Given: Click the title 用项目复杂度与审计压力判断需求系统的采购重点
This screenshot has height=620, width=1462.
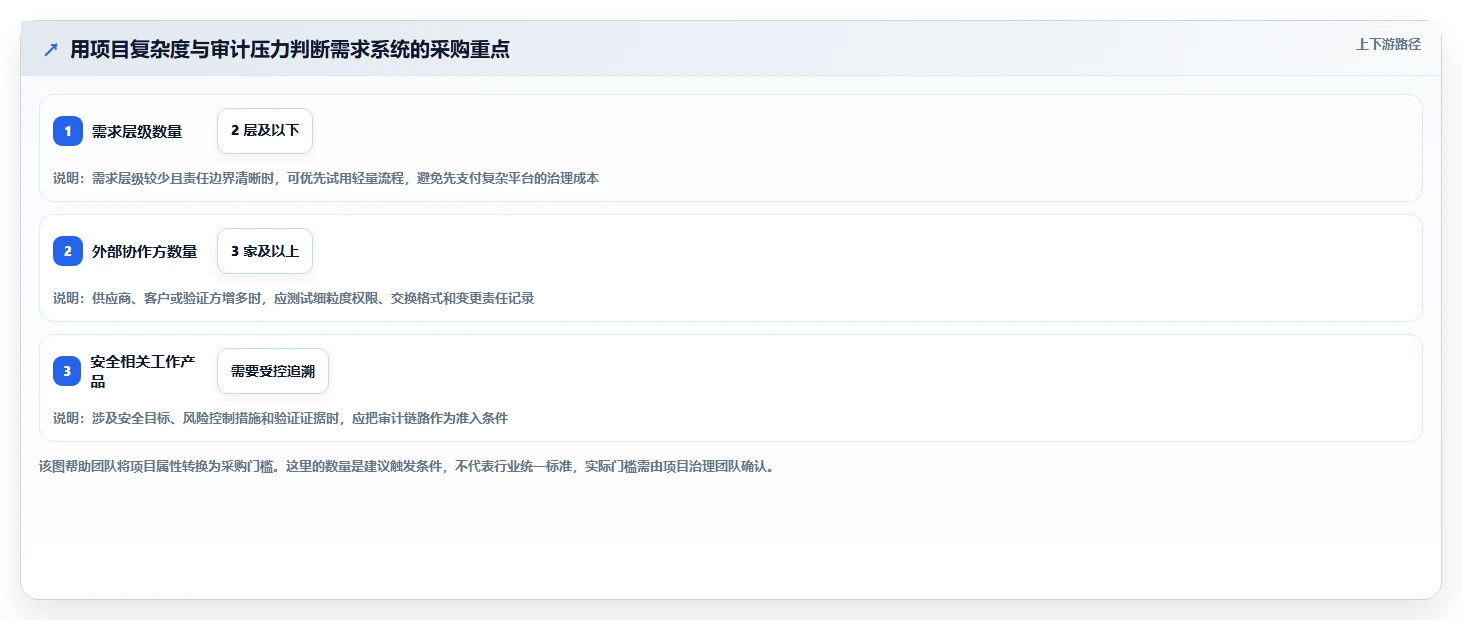Looking at the screenshot, I should (x=290, y=49).
